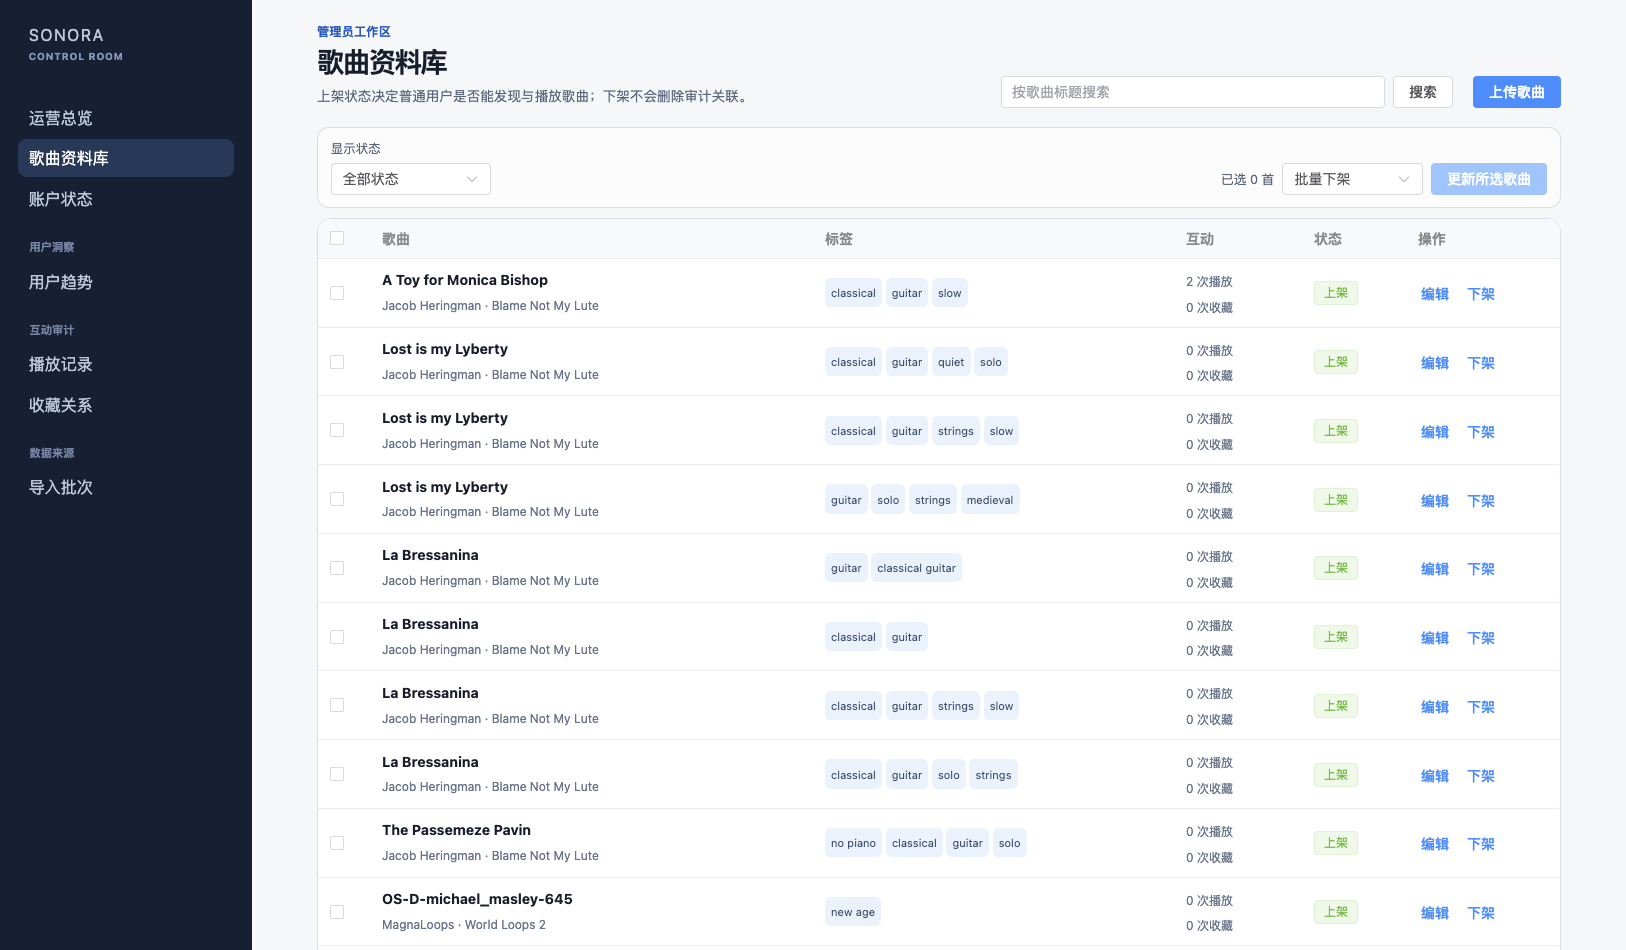Select 歌曲资料库 sidebar item
This screenshot has height=950, width=1626.
(126, 158)
